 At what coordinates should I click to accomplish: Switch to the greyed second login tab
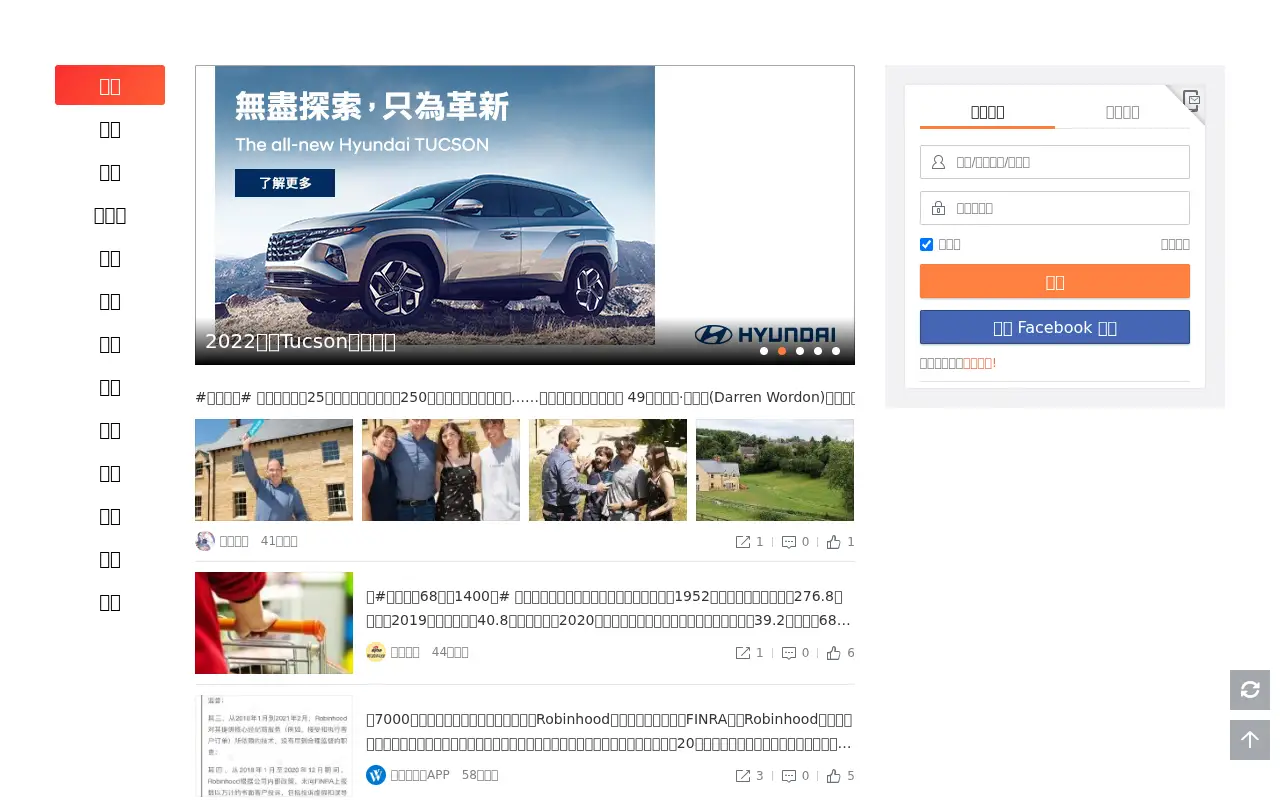(1122, 112)
